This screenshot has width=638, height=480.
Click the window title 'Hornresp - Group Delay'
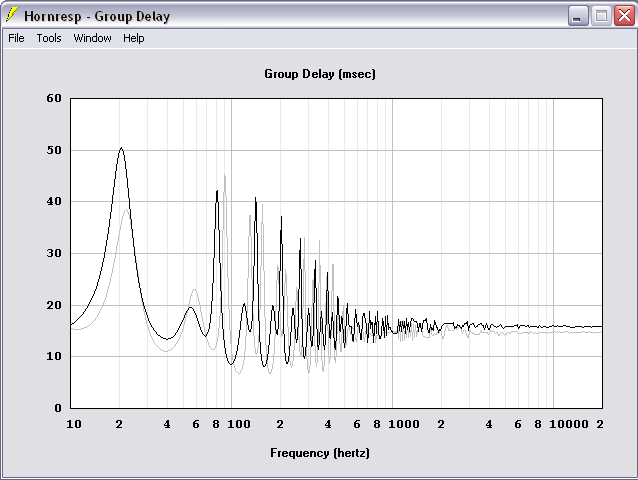click(x=97, y=16)
